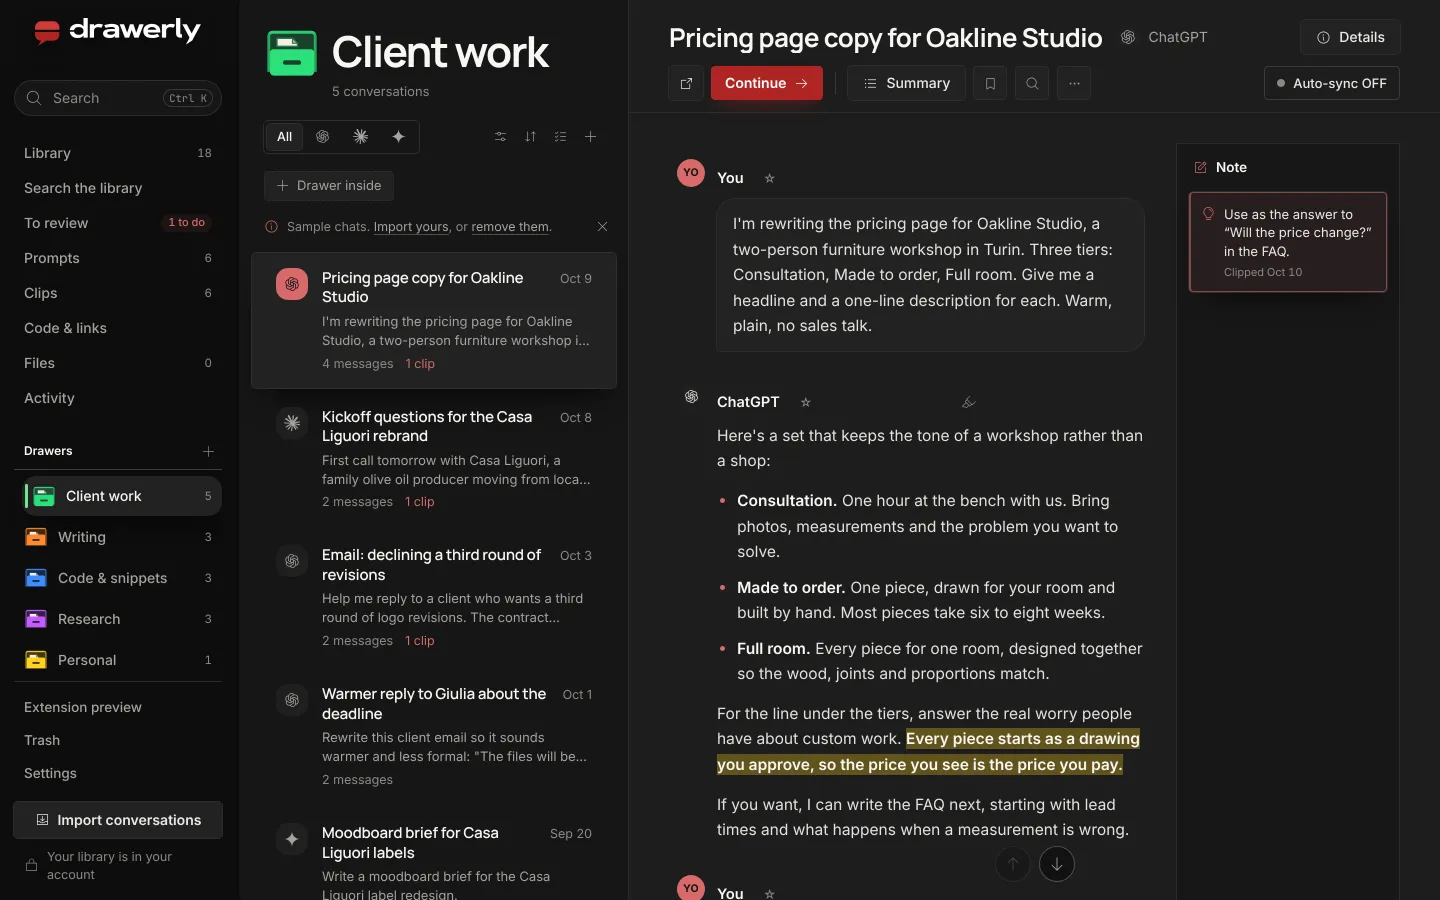Click Import conversations button
The width and height of the screenshot is (1440, 900).
pyautogui.click(x=118, y=820)
